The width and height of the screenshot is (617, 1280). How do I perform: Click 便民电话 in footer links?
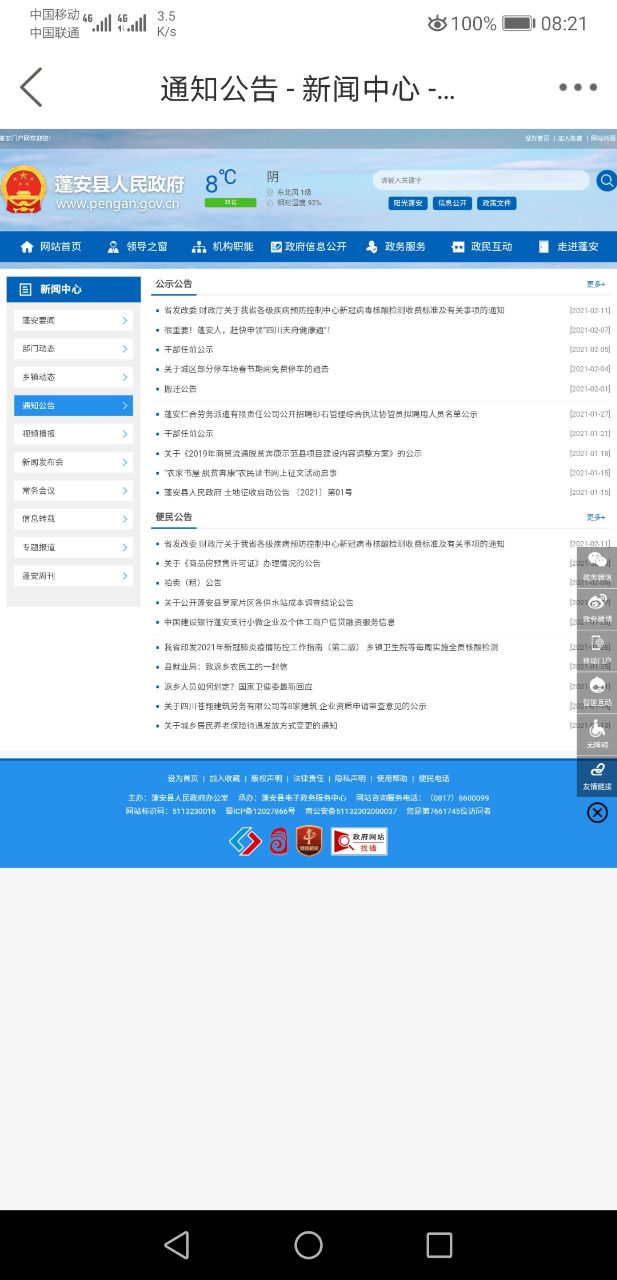coord(434,778)
